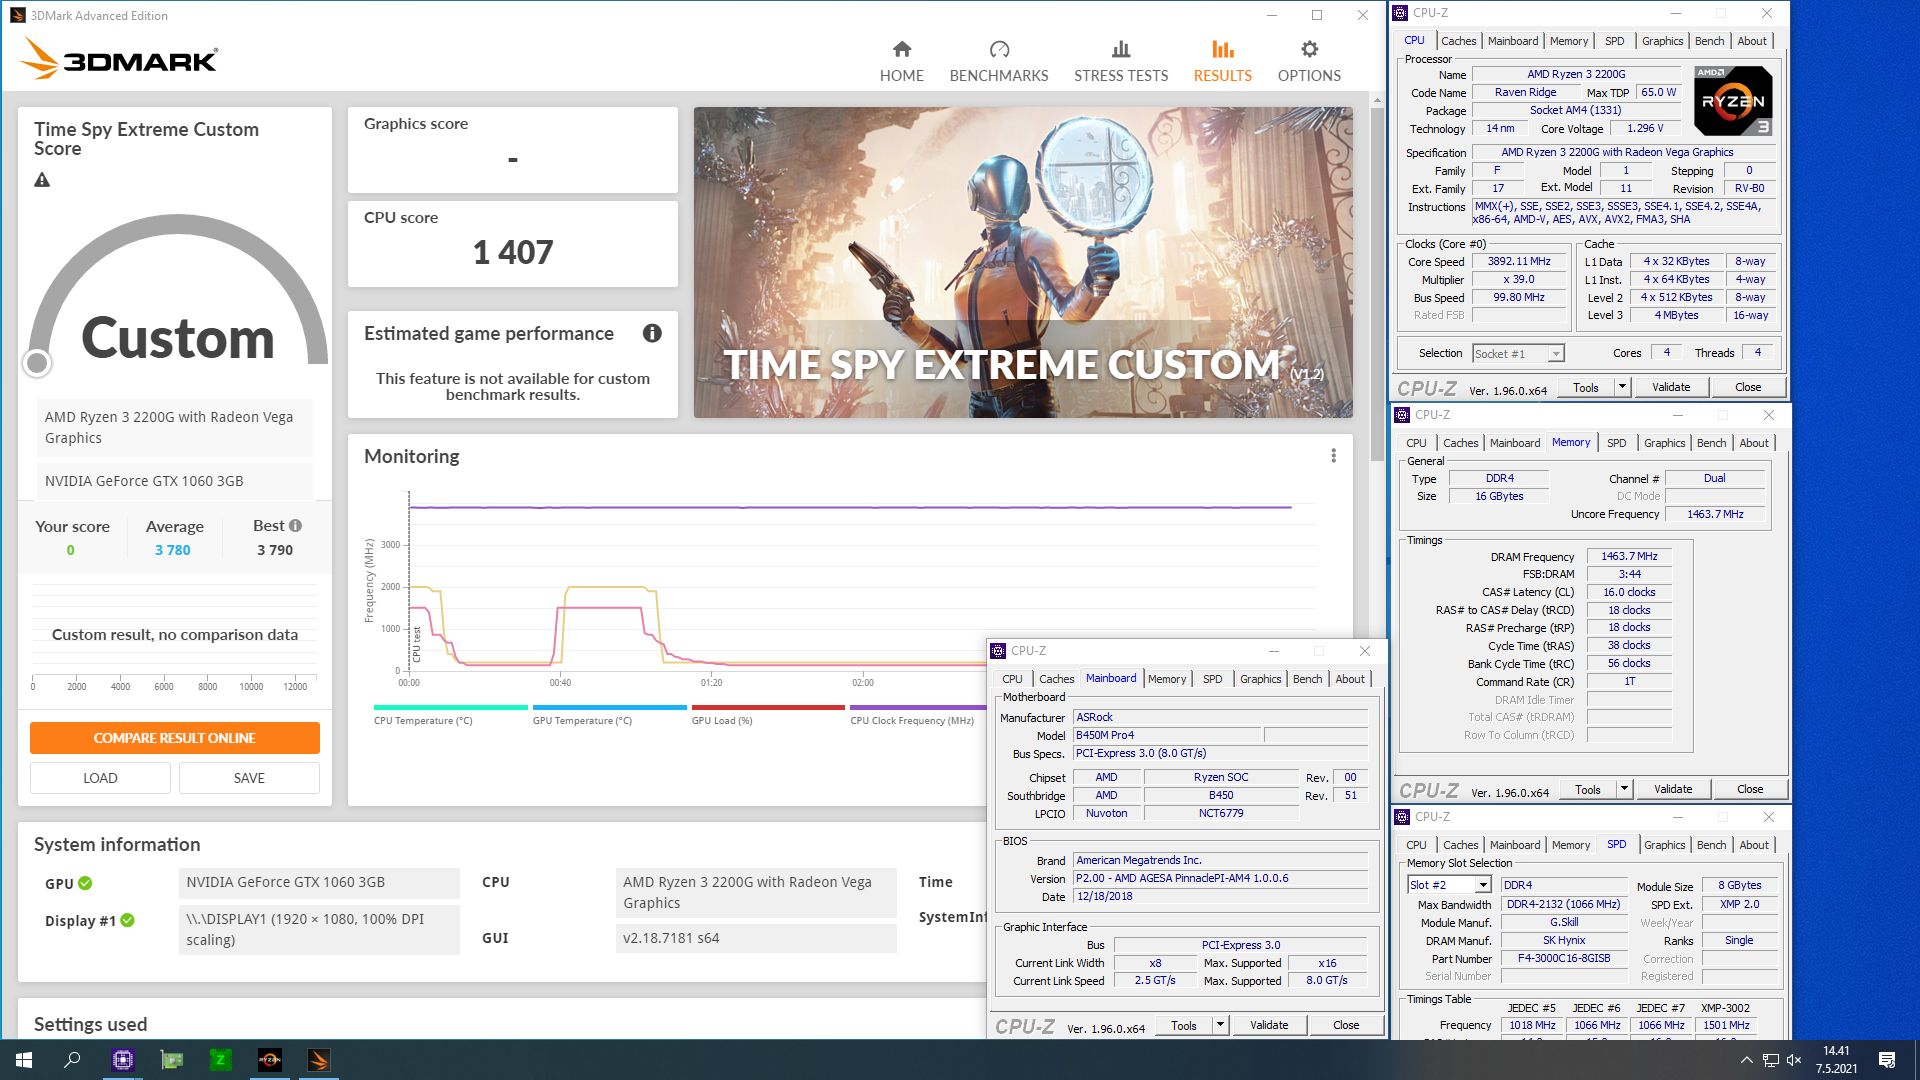
Task: Click the F4-3000C16-8GISB part number
Action: 1564,958
